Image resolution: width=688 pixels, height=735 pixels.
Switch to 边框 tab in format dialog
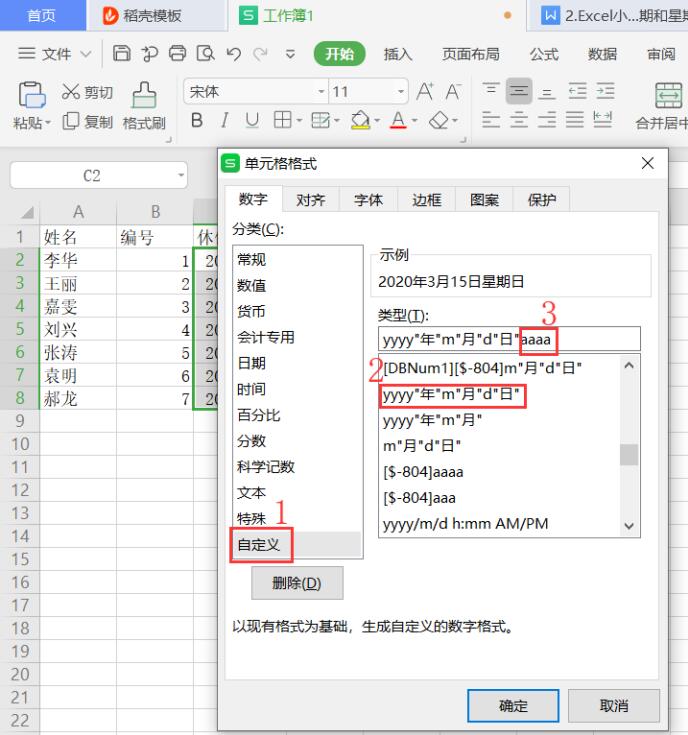click(x=426, y=200)
